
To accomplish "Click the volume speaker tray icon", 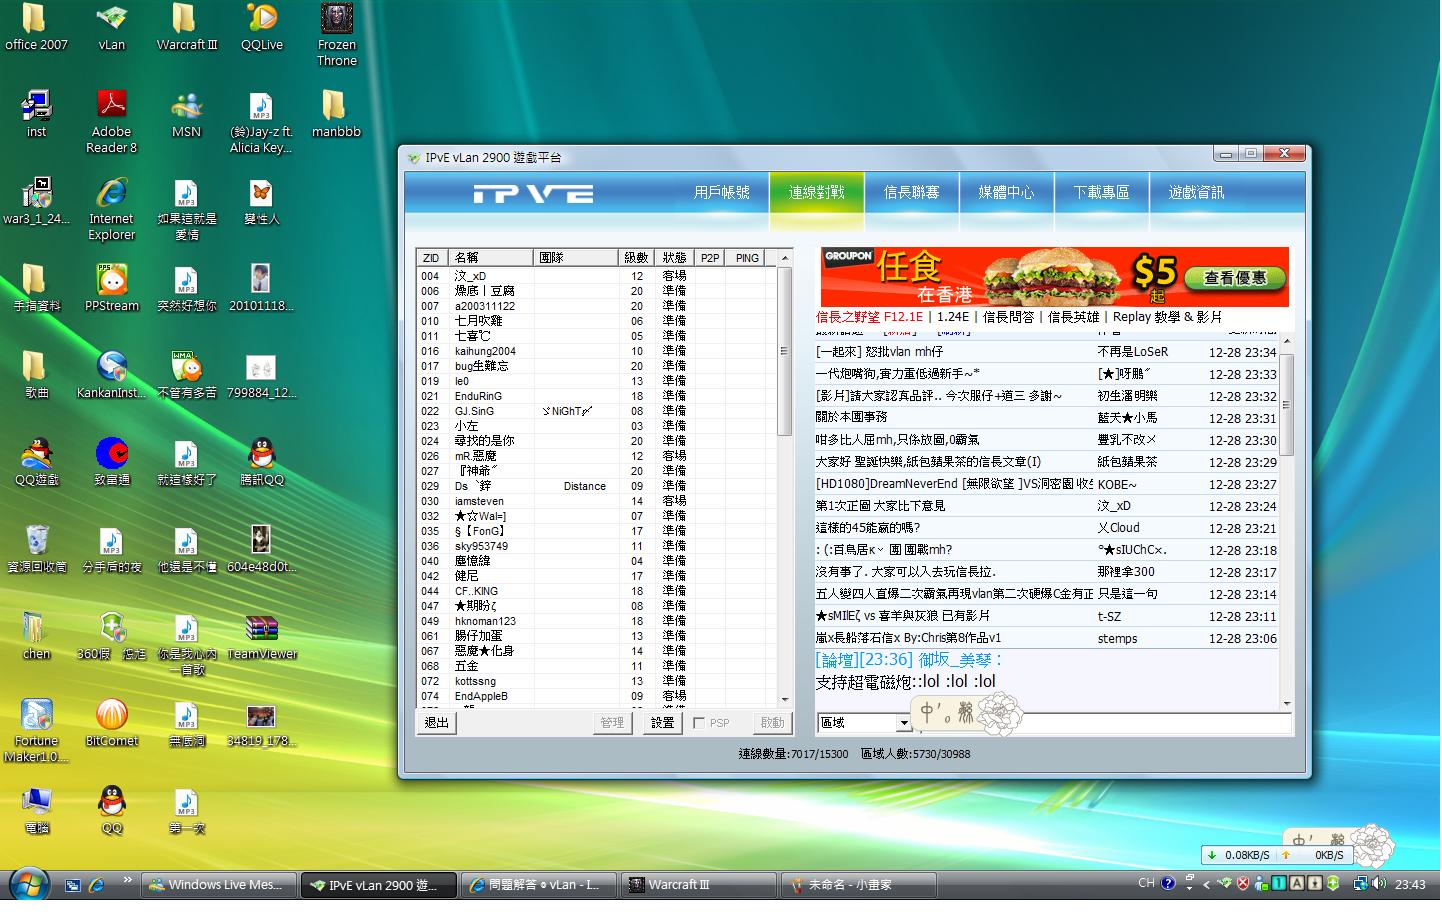I will pyautogui.click(x=1379, y=884).
